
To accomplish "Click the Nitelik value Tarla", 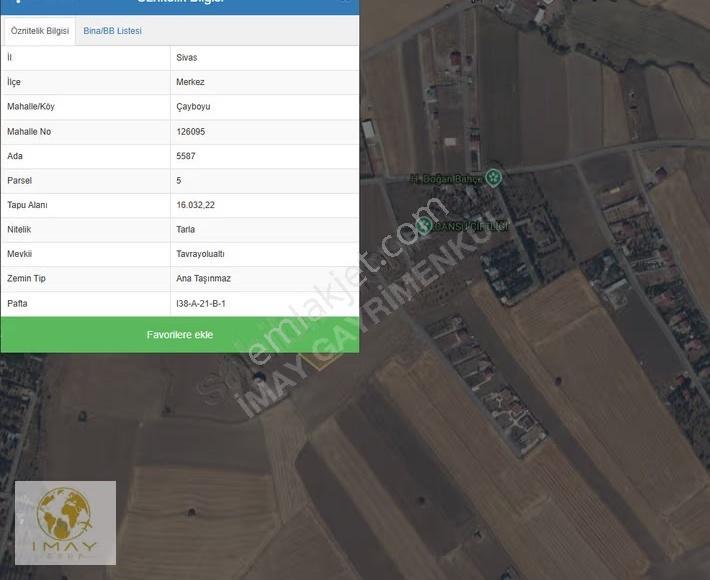I will pyautogui.click(x=185, y=230).
